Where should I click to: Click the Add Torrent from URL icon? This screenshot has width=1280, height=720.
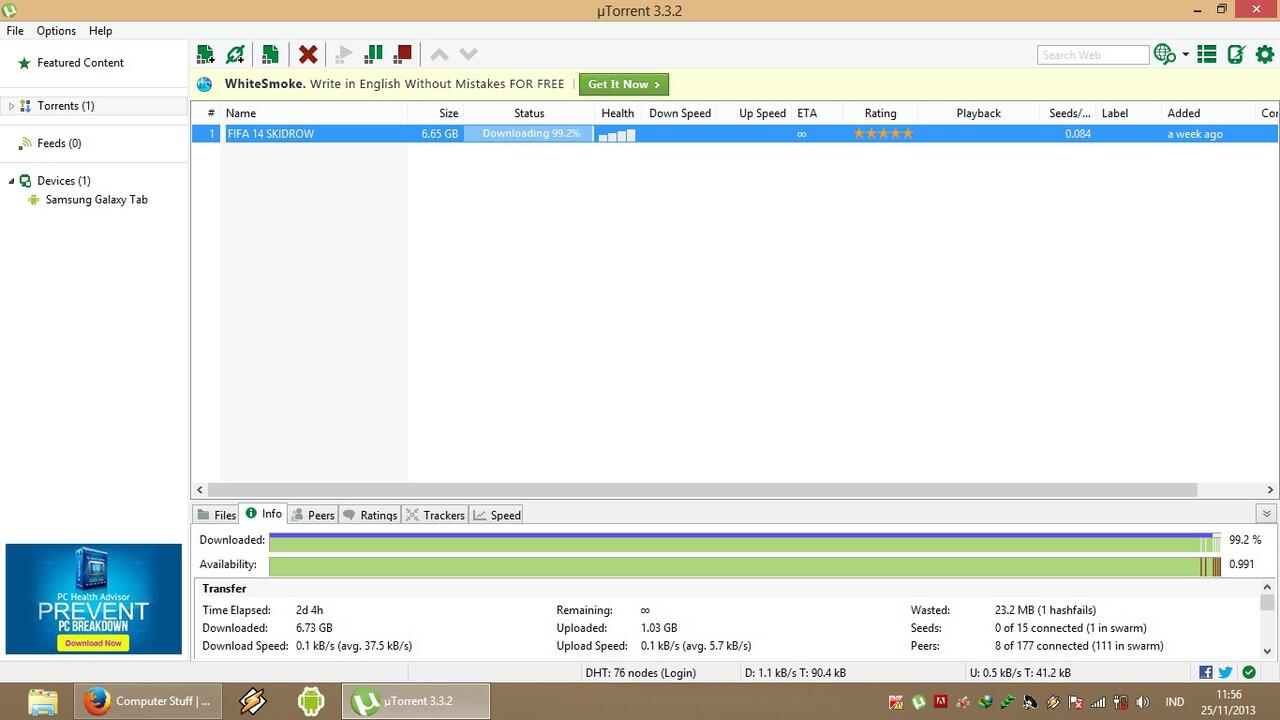click(236, 54)
